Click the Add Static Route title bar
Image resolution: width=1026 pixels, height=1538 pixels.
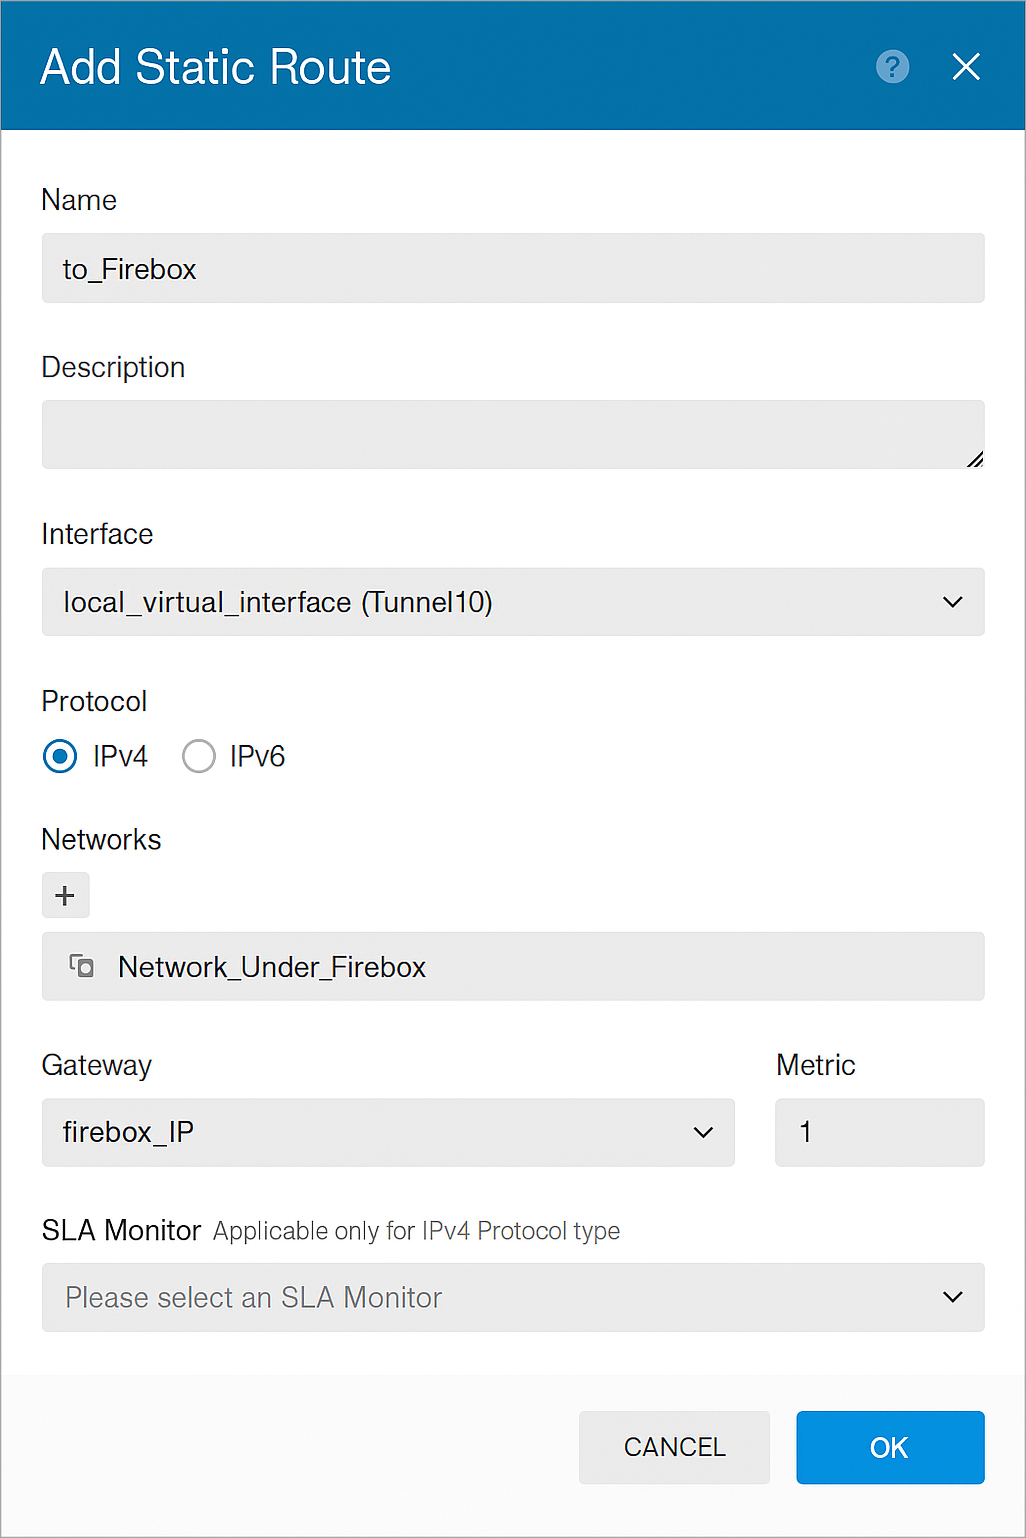pyautogui.click(x=215, y=67)
